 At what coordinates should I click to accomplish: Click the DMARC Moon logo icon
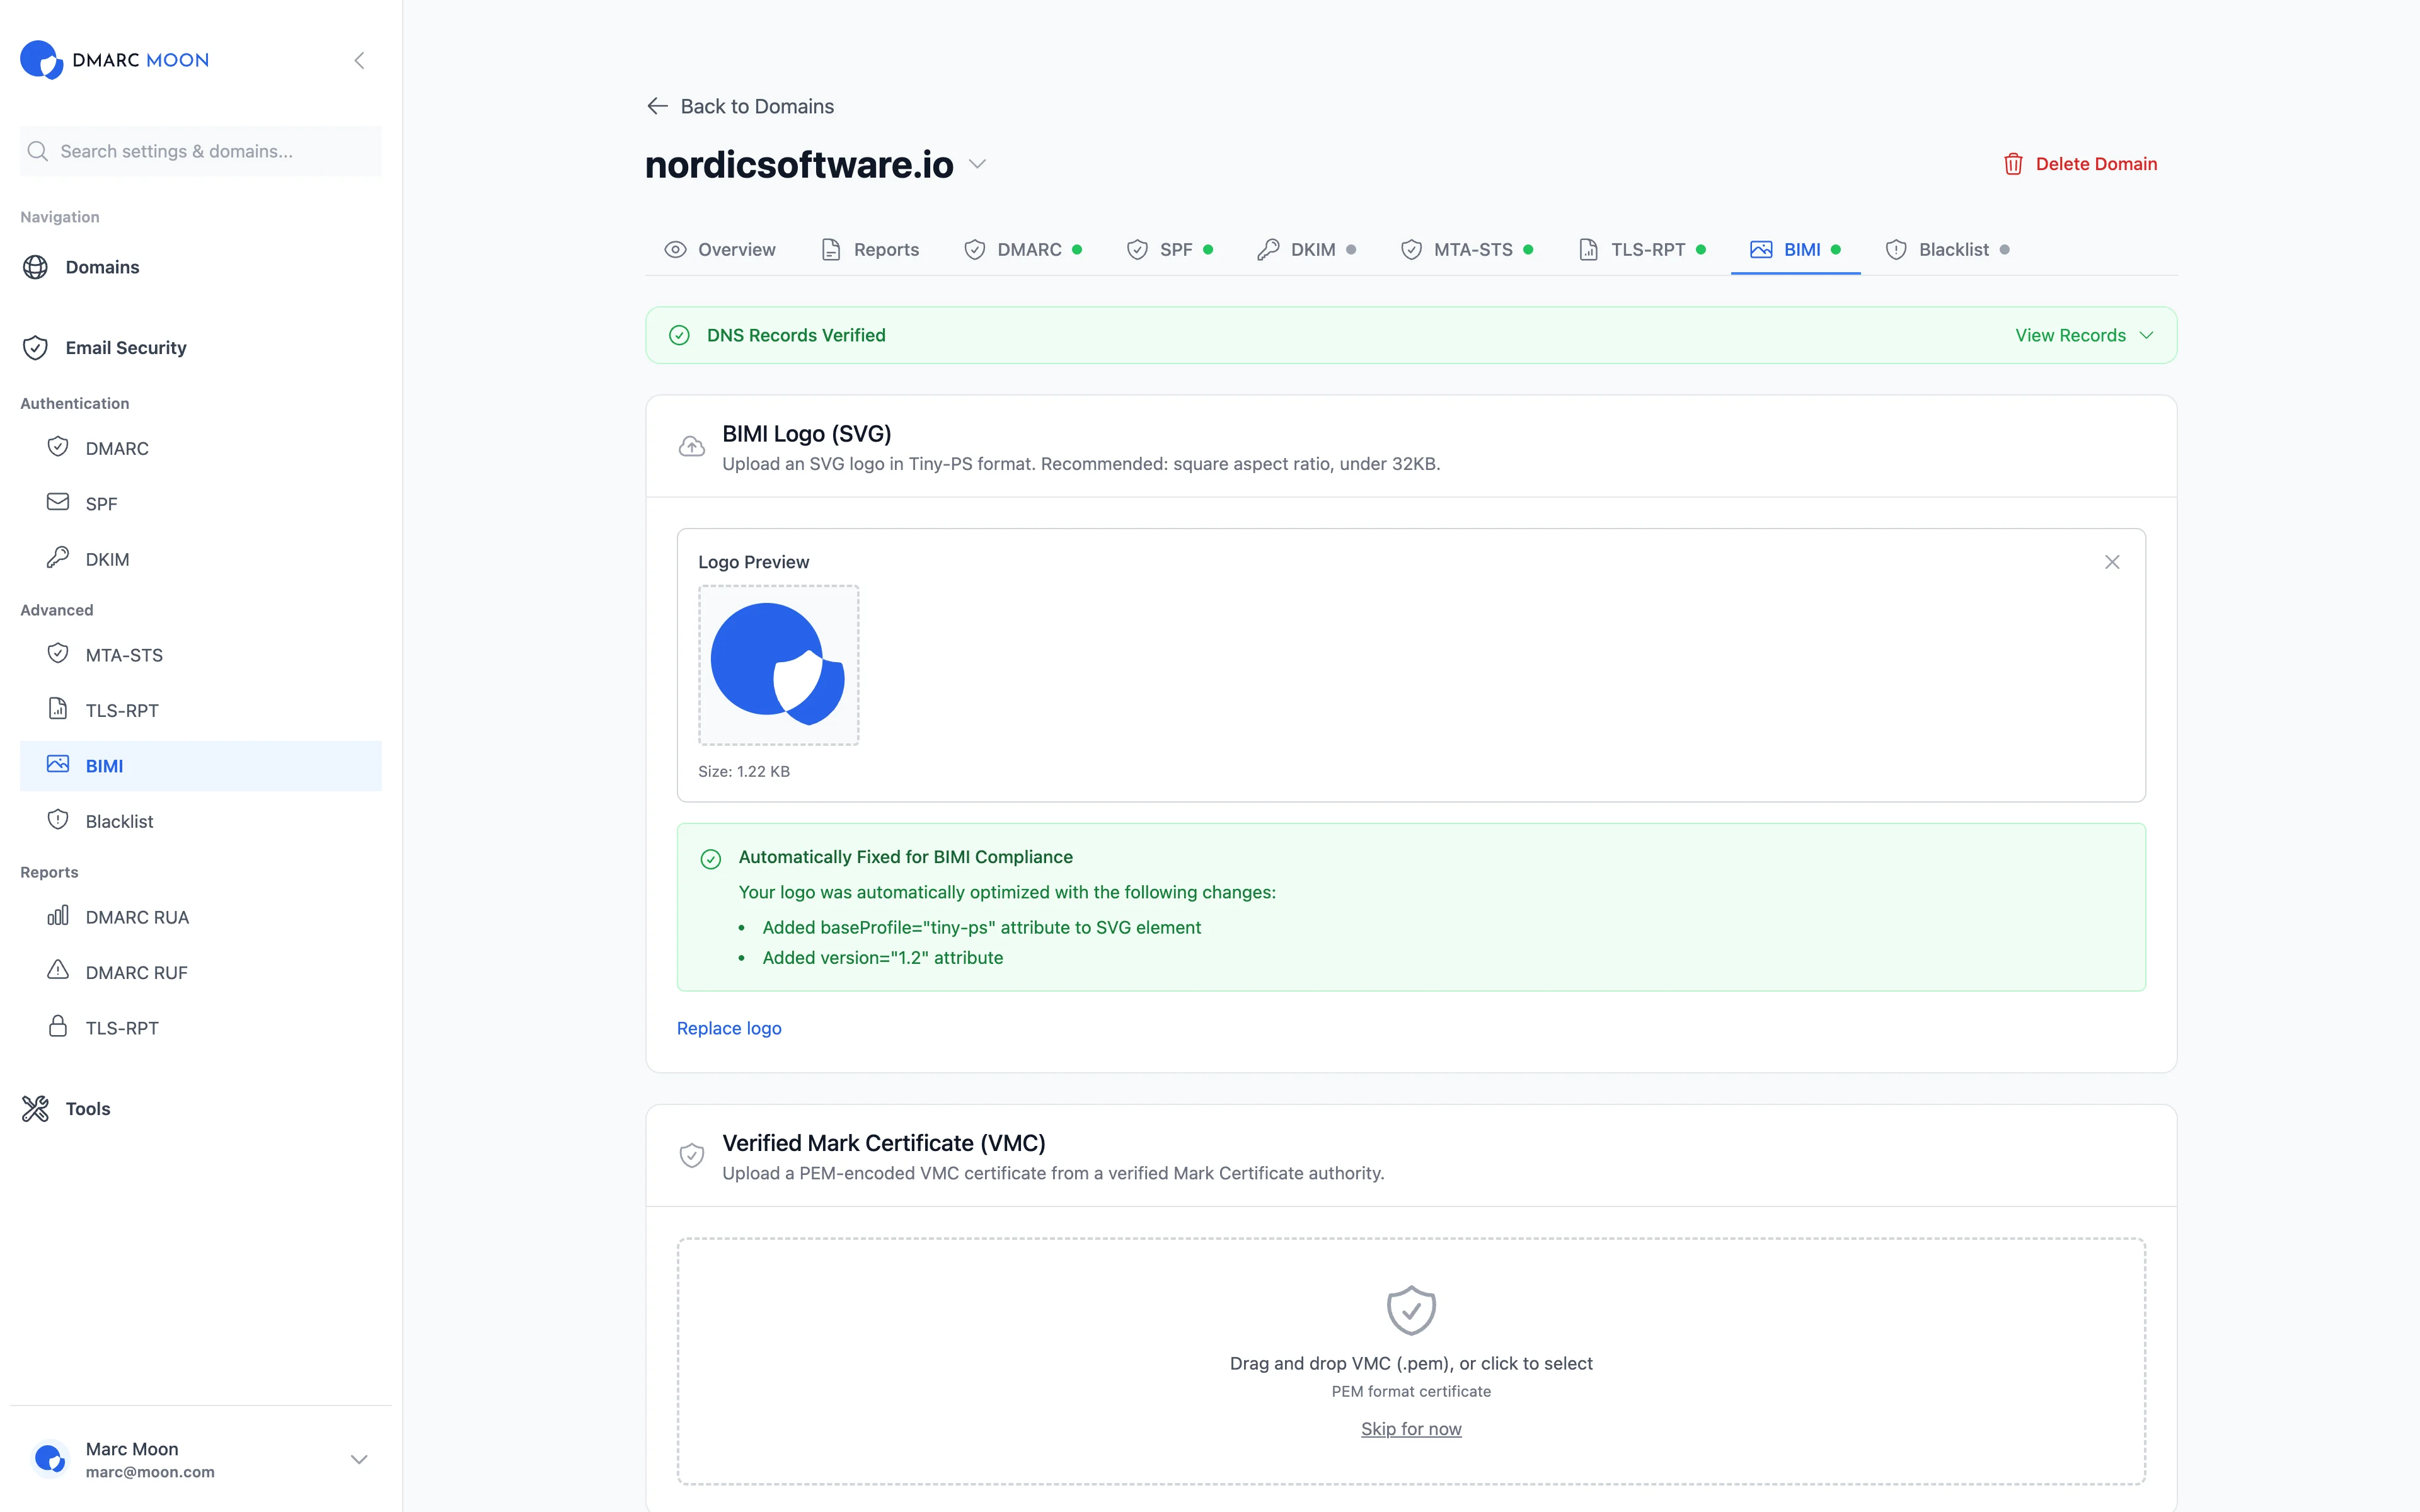coord(42,60)
